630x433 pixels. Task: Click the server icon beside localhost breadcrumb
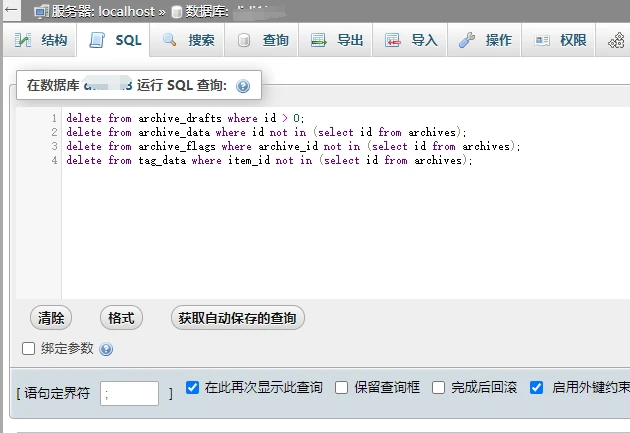click(x=41, y=11)
